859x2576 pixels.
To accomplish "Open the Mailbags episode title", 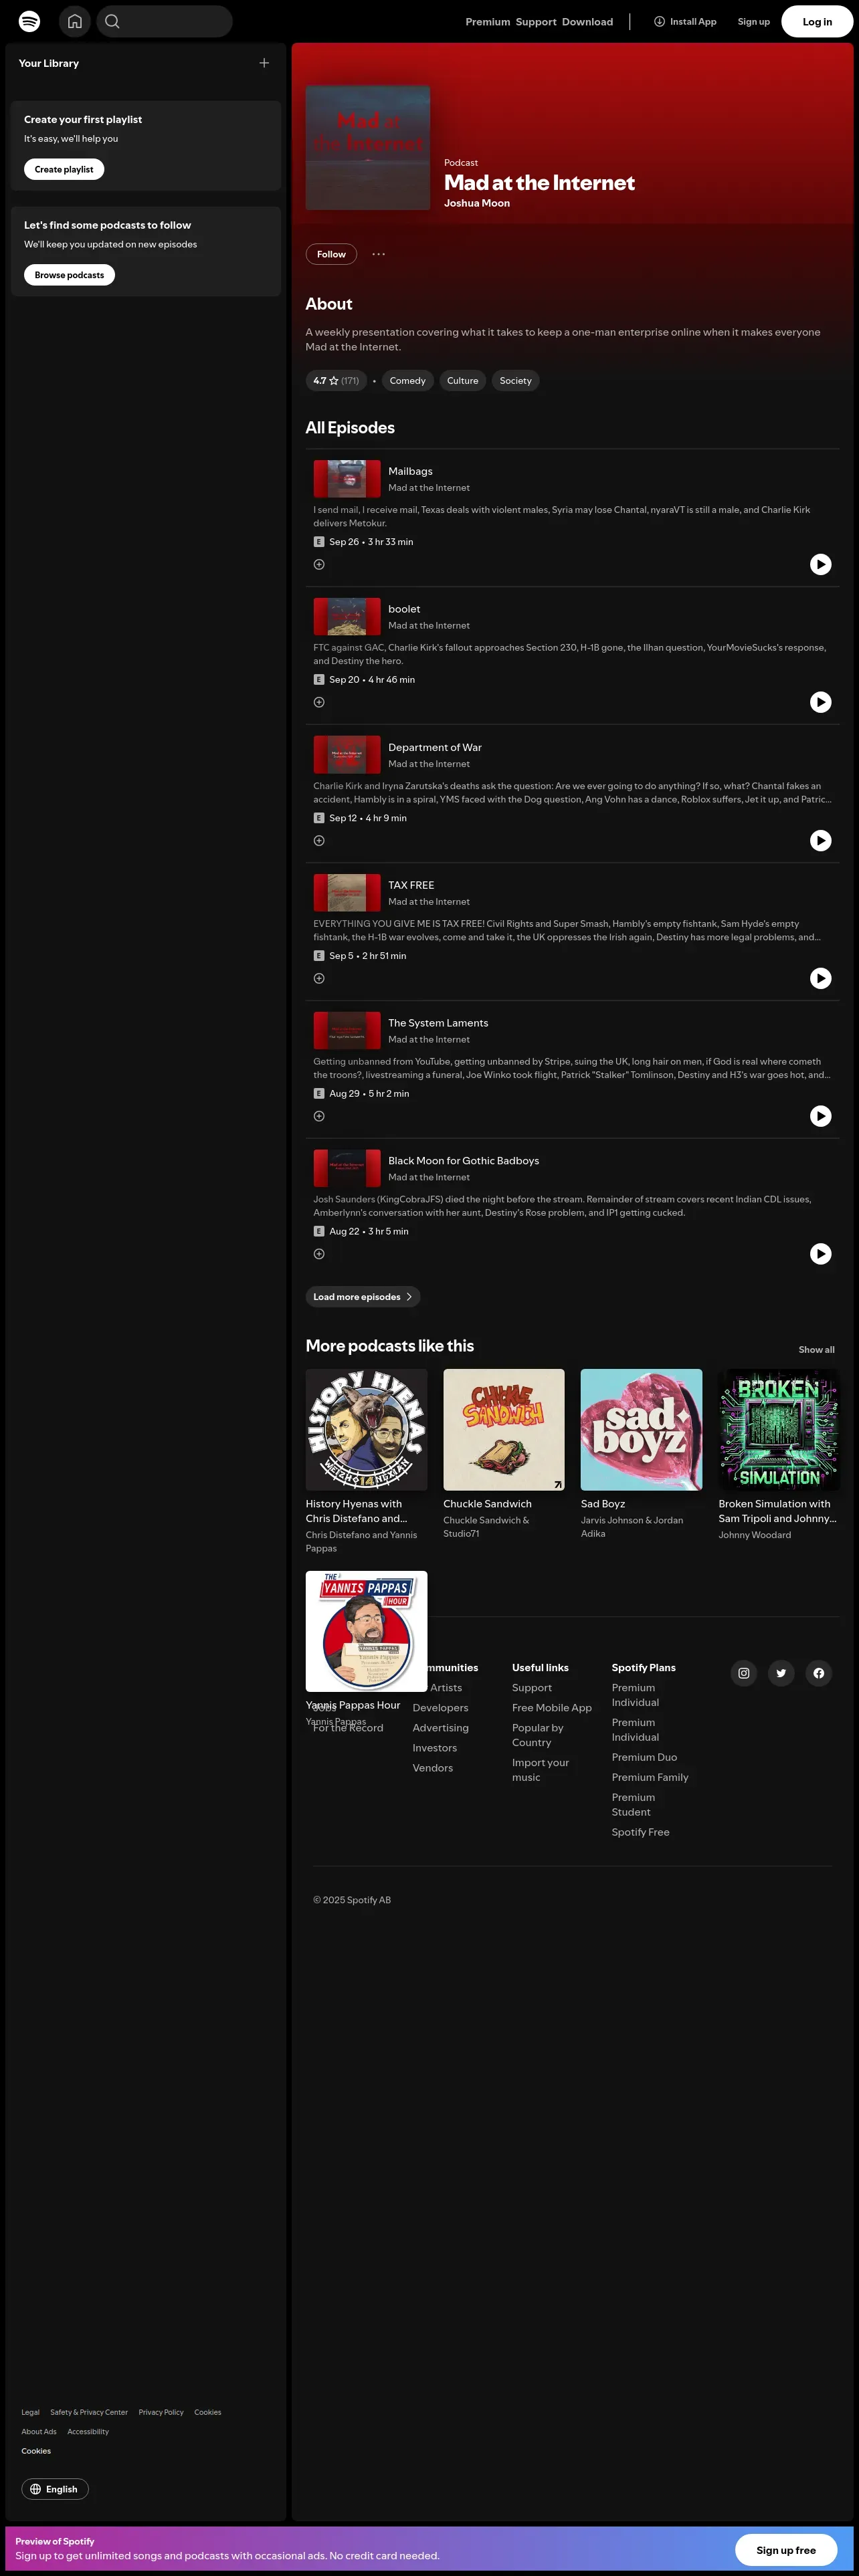I will pos(410,471).
